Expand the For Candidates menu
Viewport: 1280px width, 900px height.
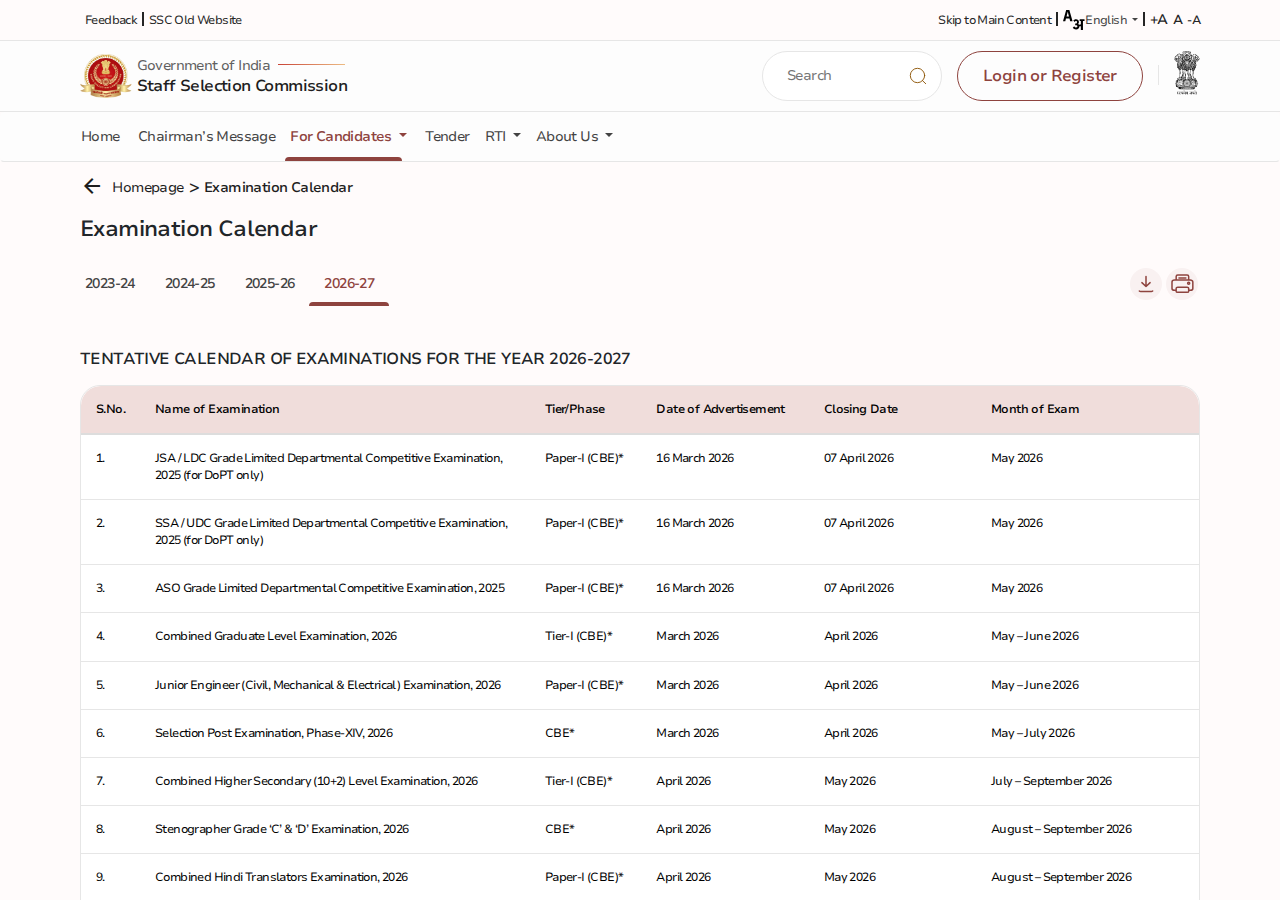(348, 136)
